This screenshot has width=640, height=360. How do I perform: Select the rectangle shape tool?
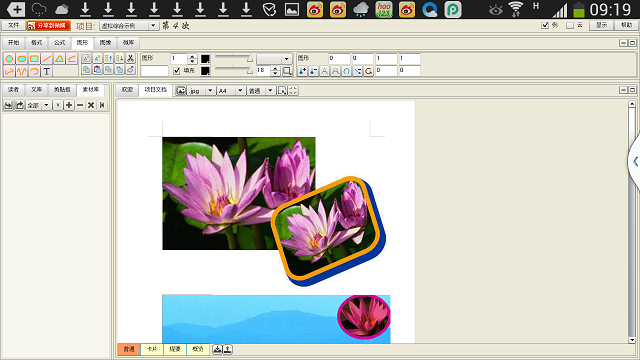click(34, 59)
